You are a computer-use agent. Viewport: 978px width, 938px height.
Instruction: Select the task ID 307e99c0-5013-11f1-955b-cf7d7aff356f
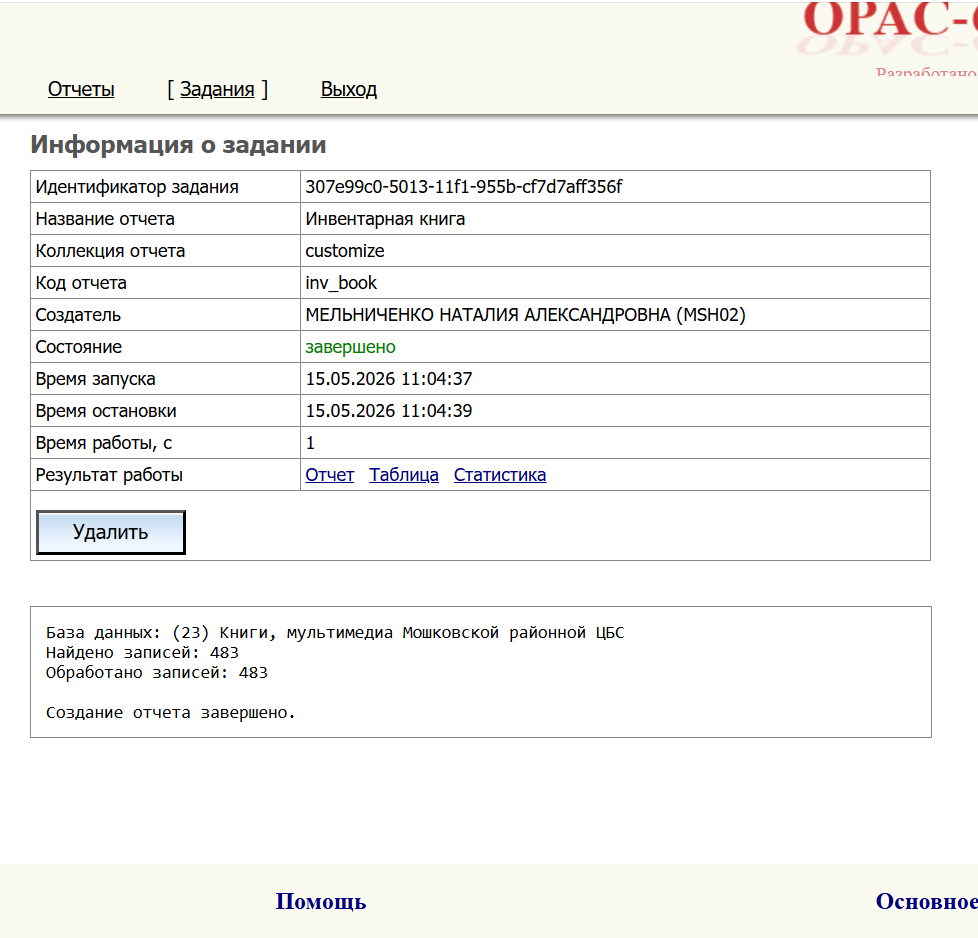coord(463,186)
